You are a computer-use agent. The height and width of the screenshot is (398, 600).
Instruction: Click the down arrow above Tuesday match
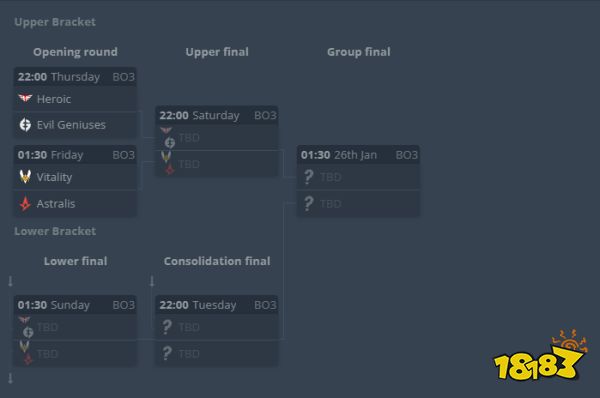pyautogui.click(x=152, y=281)
